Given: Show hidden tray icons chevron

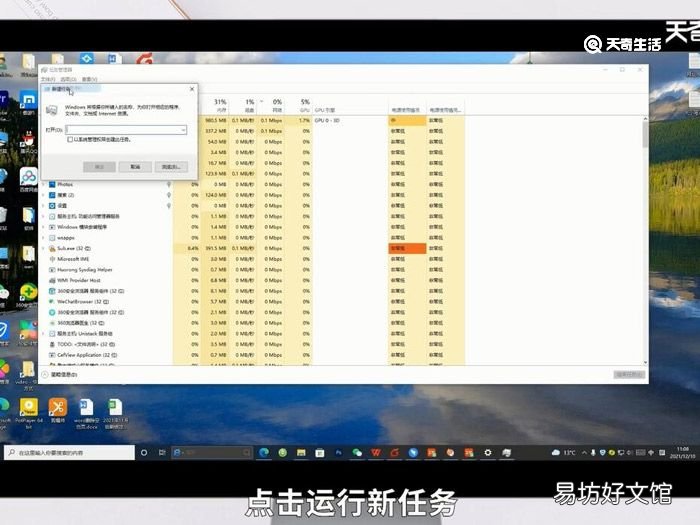Looking at the screenshot, I should click(x=584, y=453).
